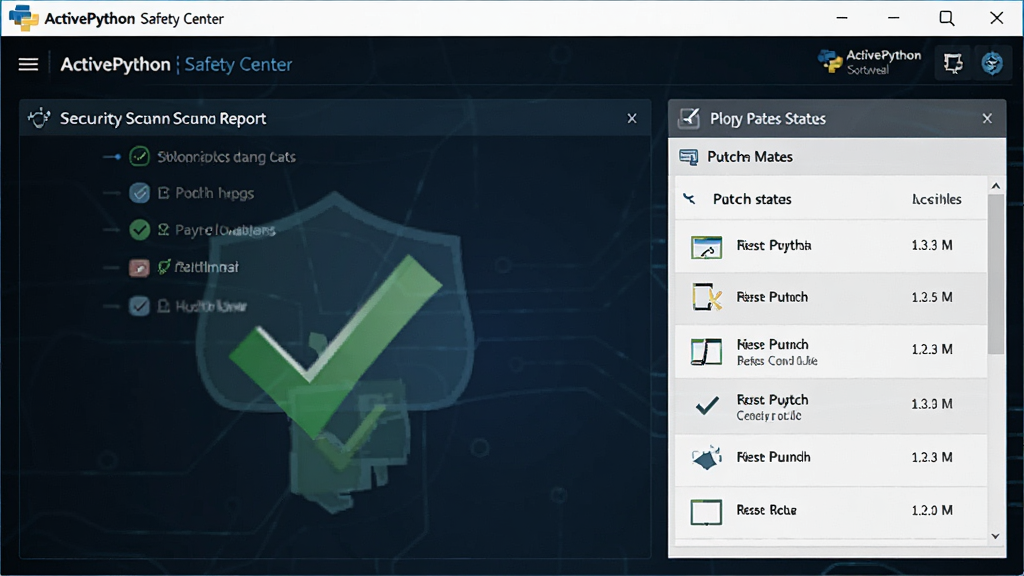Select the Pocth hrpgs item
This screenshot has width=1024, height=576.
click(x=215, y=193)
